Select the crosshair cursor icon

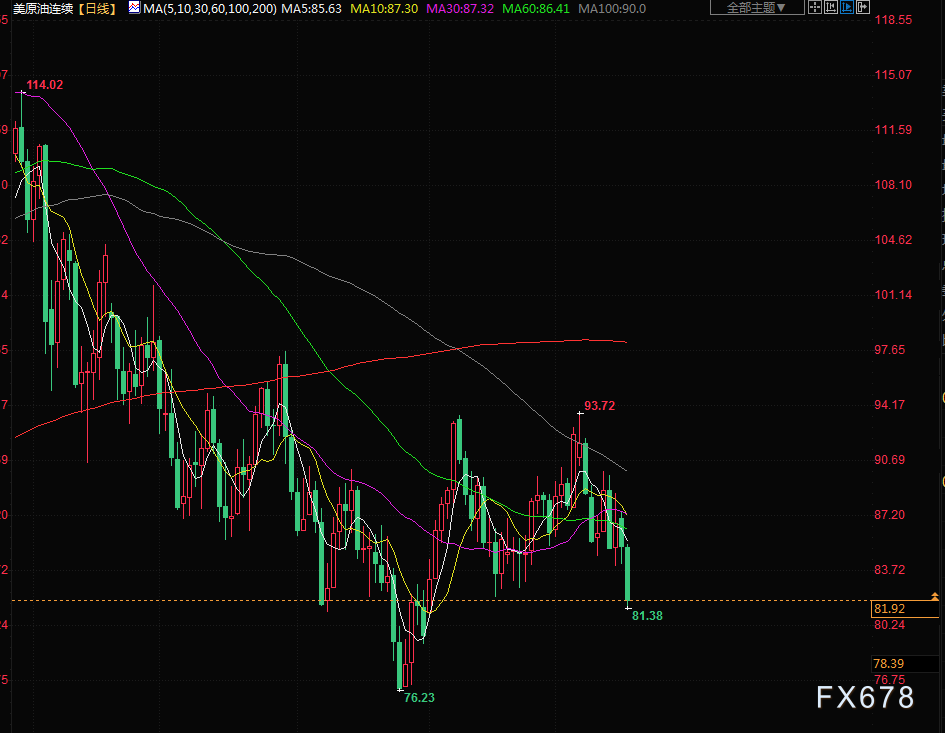[815, 8]
